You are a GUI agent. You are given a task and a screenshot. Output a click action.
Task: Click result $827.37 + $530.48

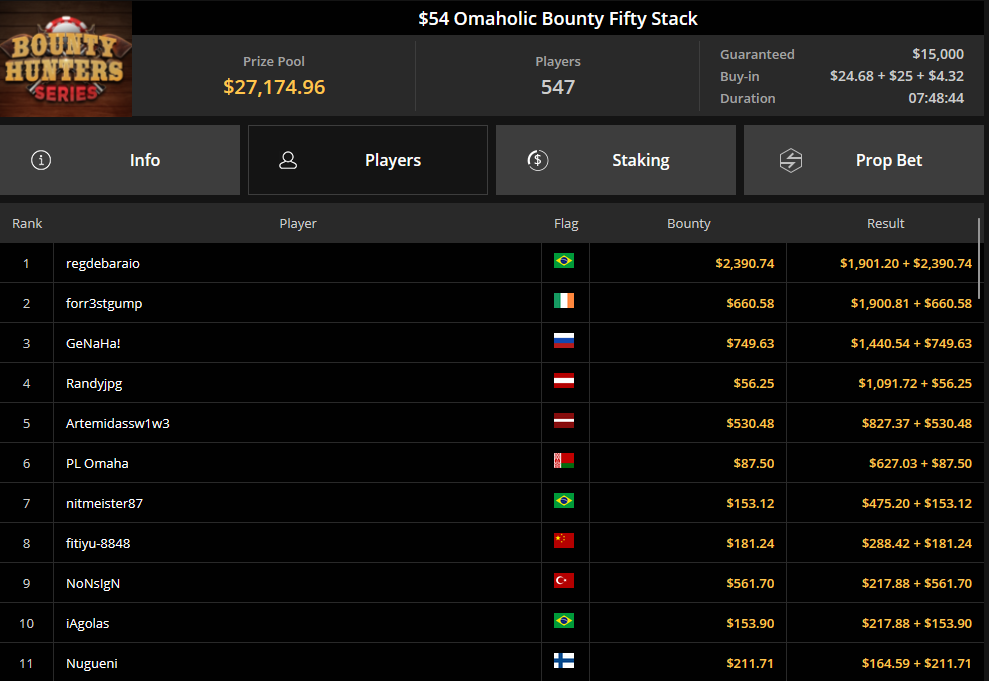[x=917, y=423]
